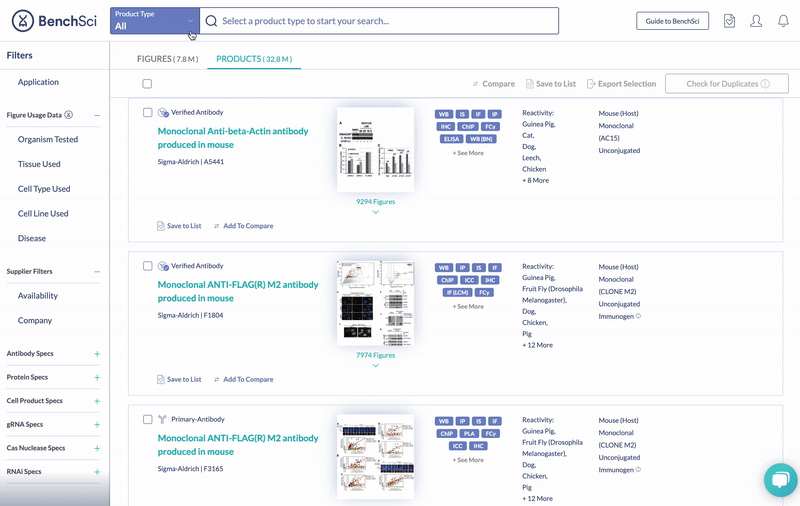Image resolution: width=800 pixels, height=506 pixels.
Task: Expand the RNAi Specs filter
Action: [97, 472]
